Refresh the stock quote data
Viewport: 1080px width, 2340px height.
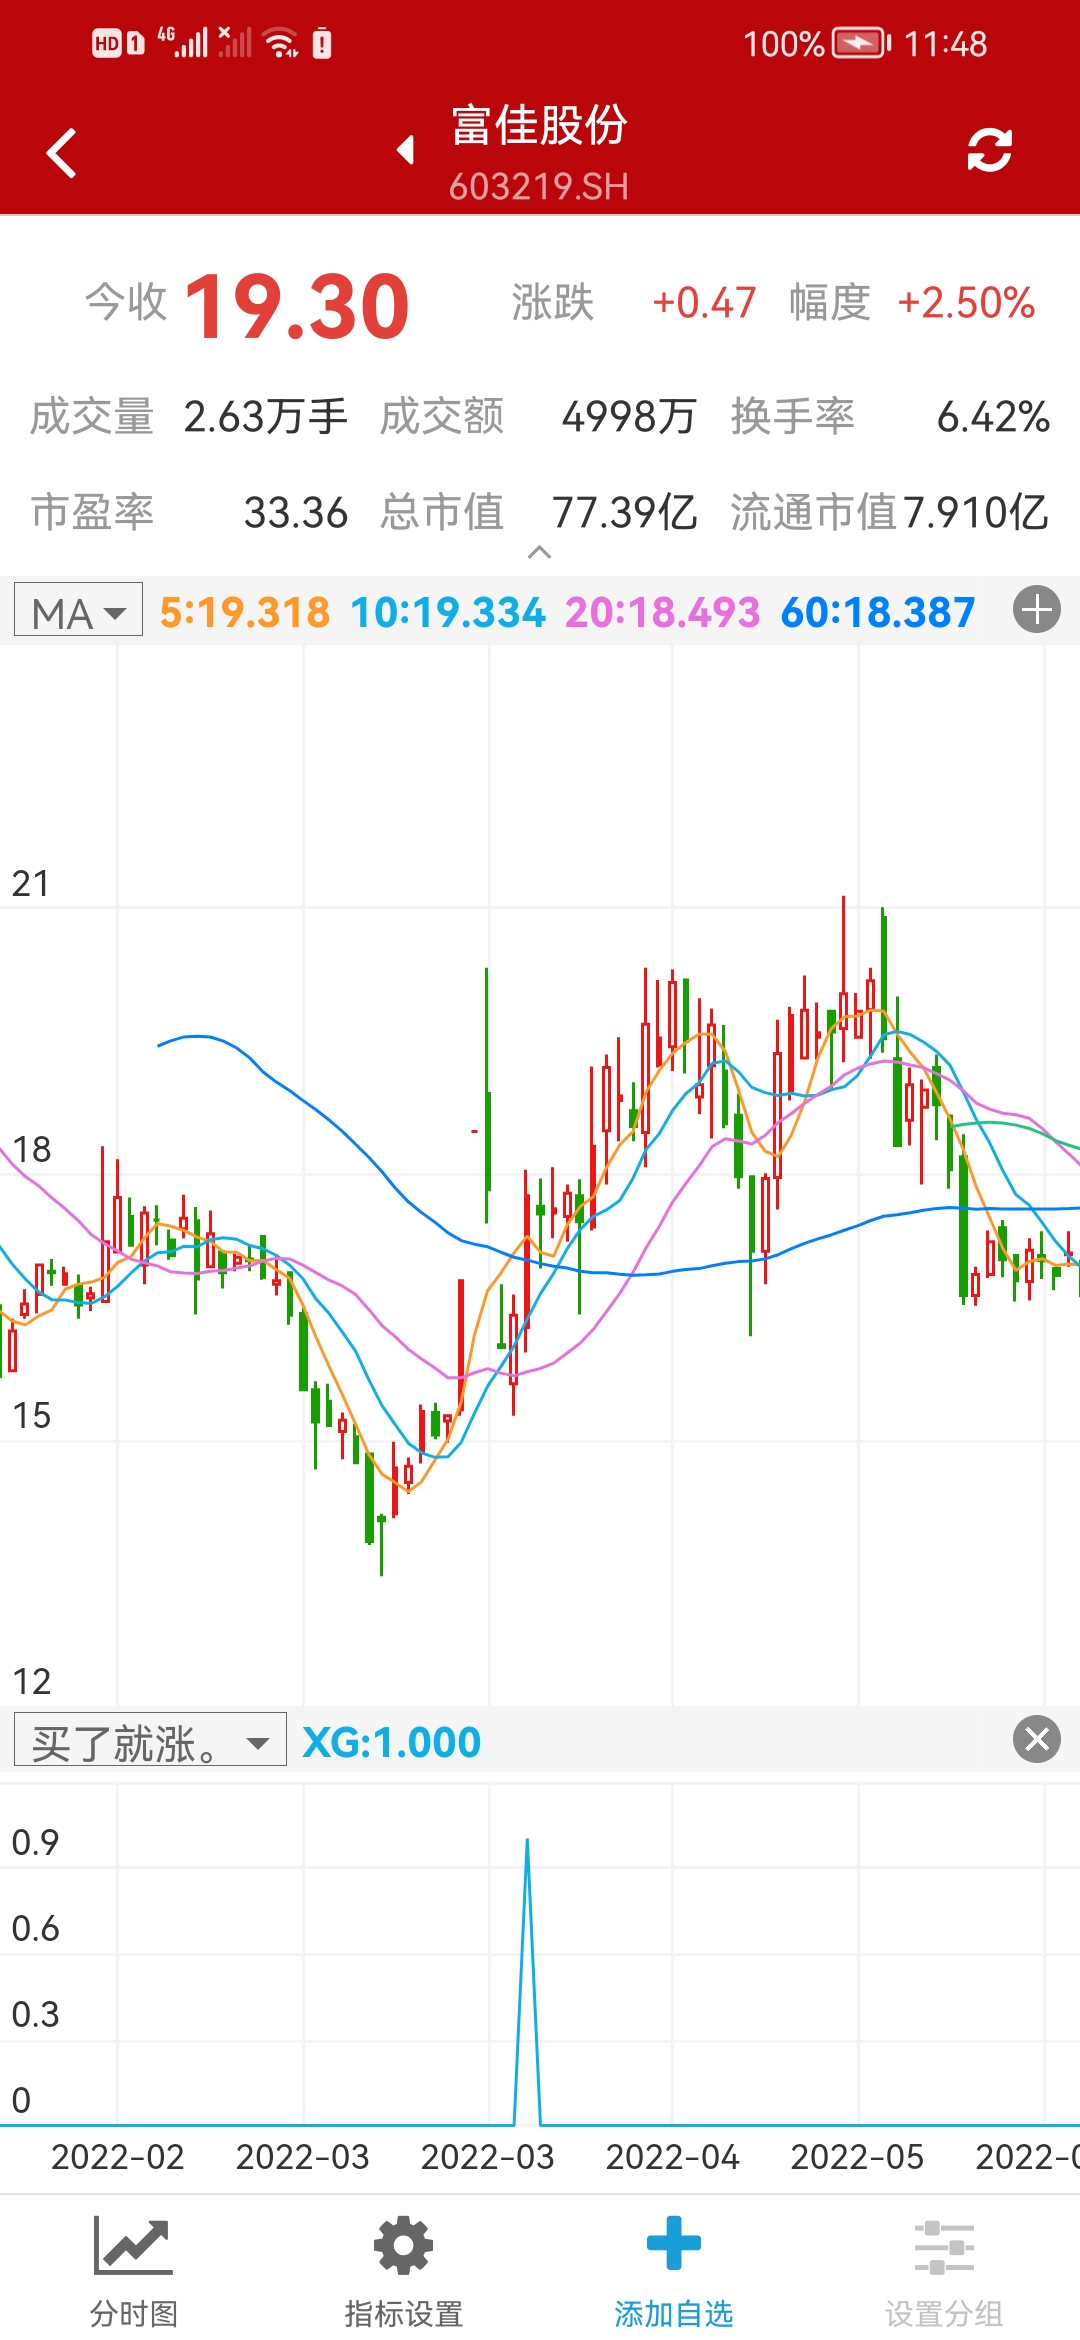(x=989, y=151)
